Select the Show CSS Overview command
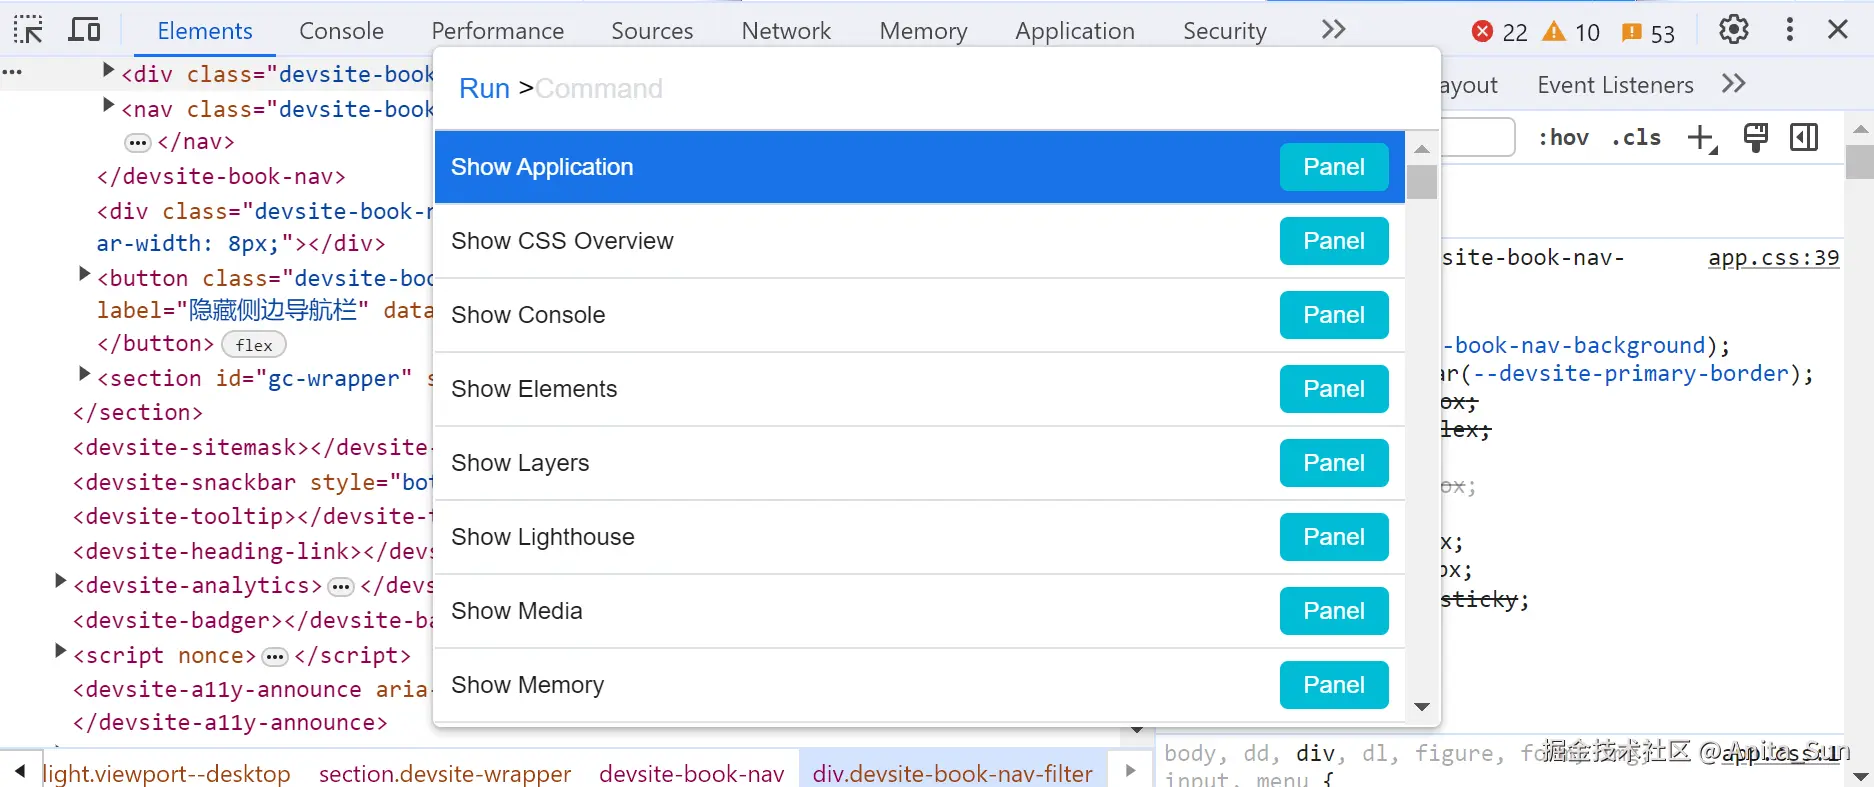The height and width of the screenshot is (787, 1874). click(x=920, y=241)
